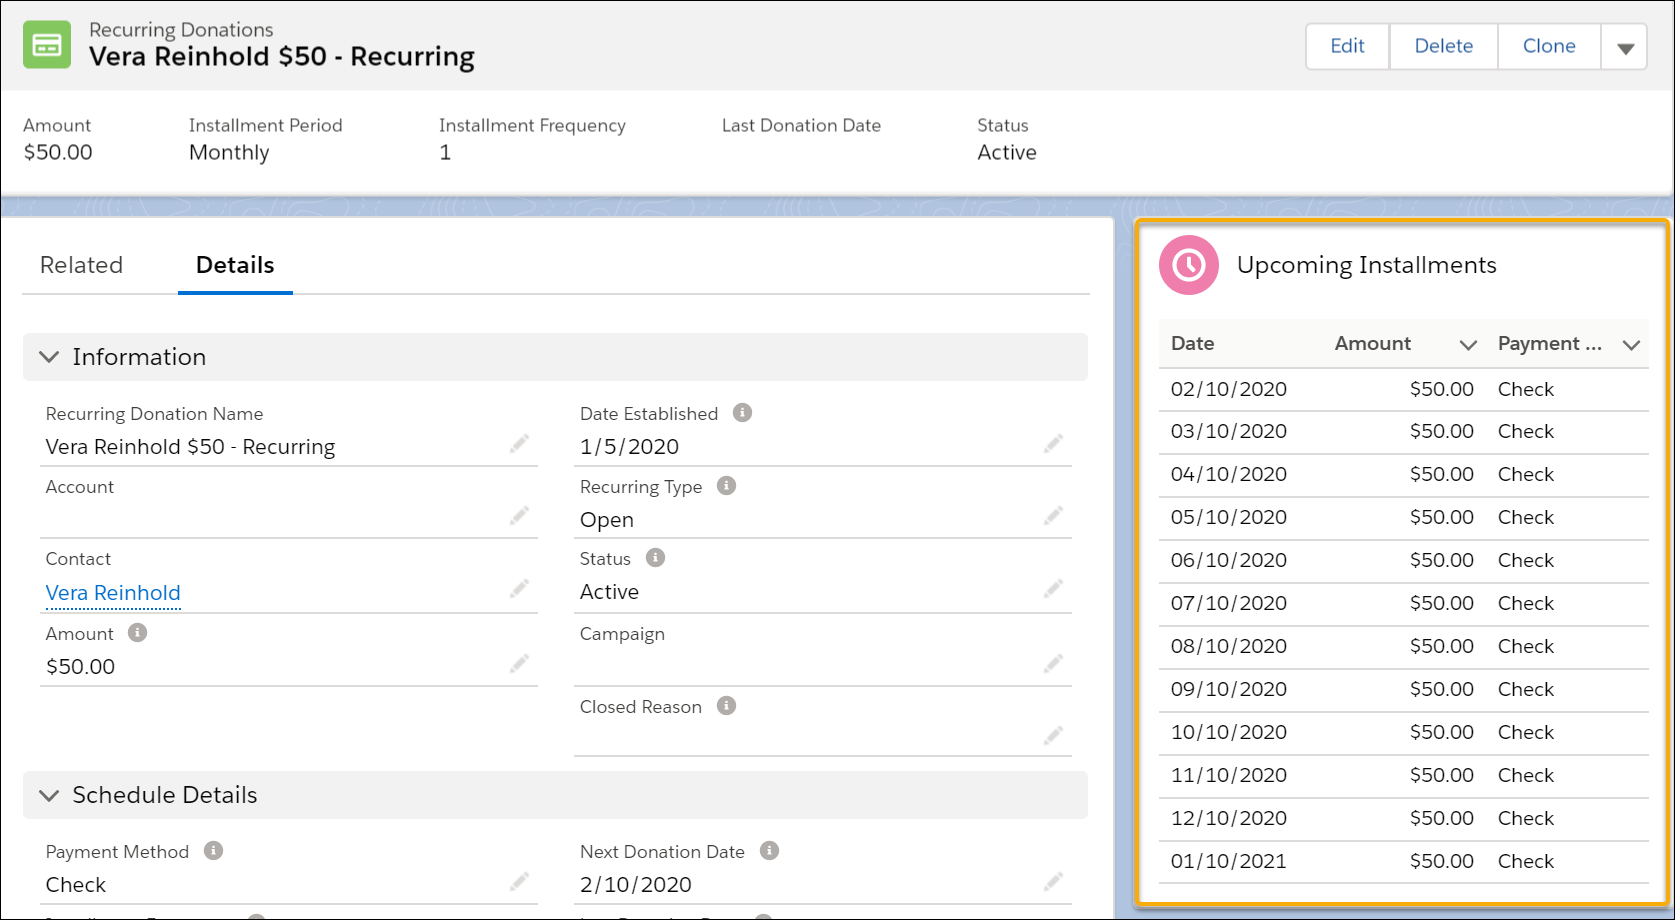Click the Recurring Type value Open
Screen dimensions: 1675x920
[607, 520]
